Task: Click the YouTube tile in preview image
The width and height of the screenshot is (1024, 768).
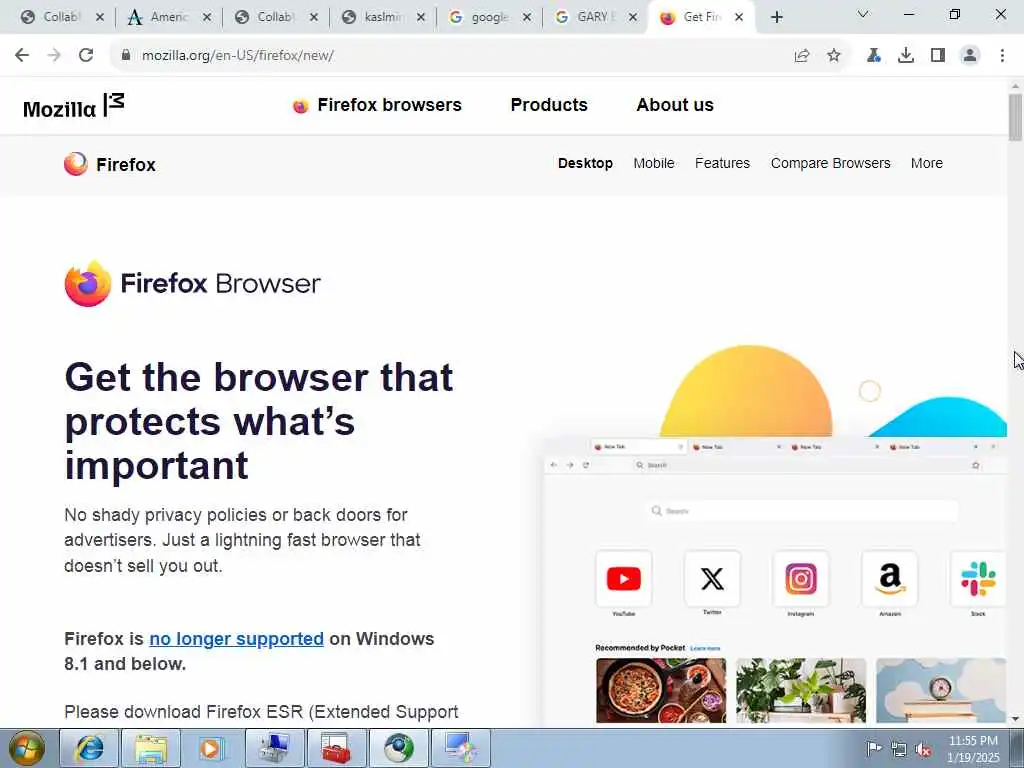Action: (624, 579)
